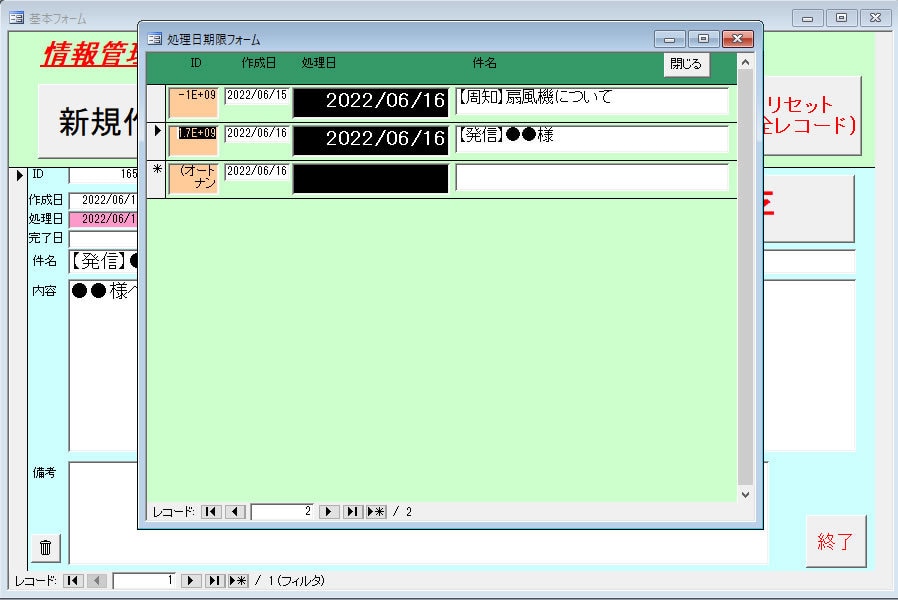This screenshot has height=600, width=898.
Task: Click 作成日 field in 基本フォーム
Action: (103, 200)
